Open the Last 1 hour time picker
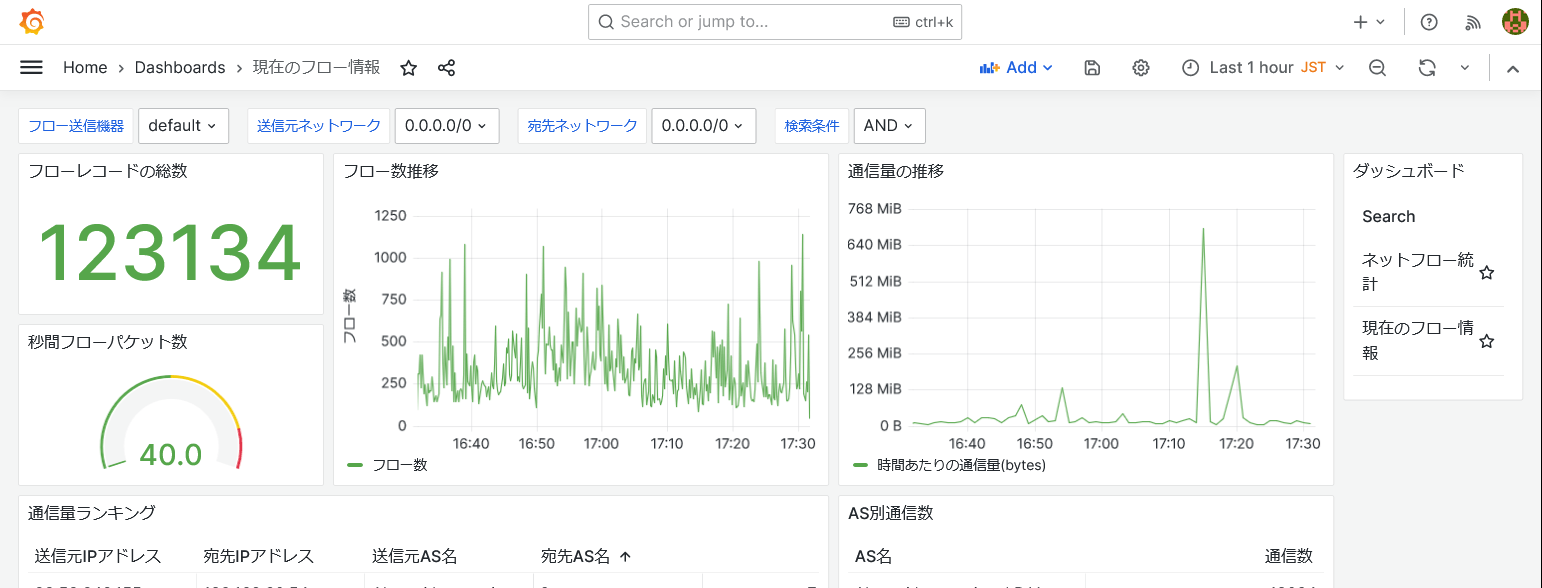Viewport: 1542px width, 588px height. (1263, 68)
